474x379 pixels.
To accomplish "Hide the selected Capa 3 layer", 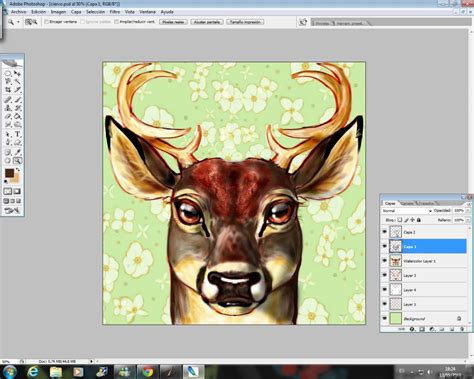I will coord(385,246).
